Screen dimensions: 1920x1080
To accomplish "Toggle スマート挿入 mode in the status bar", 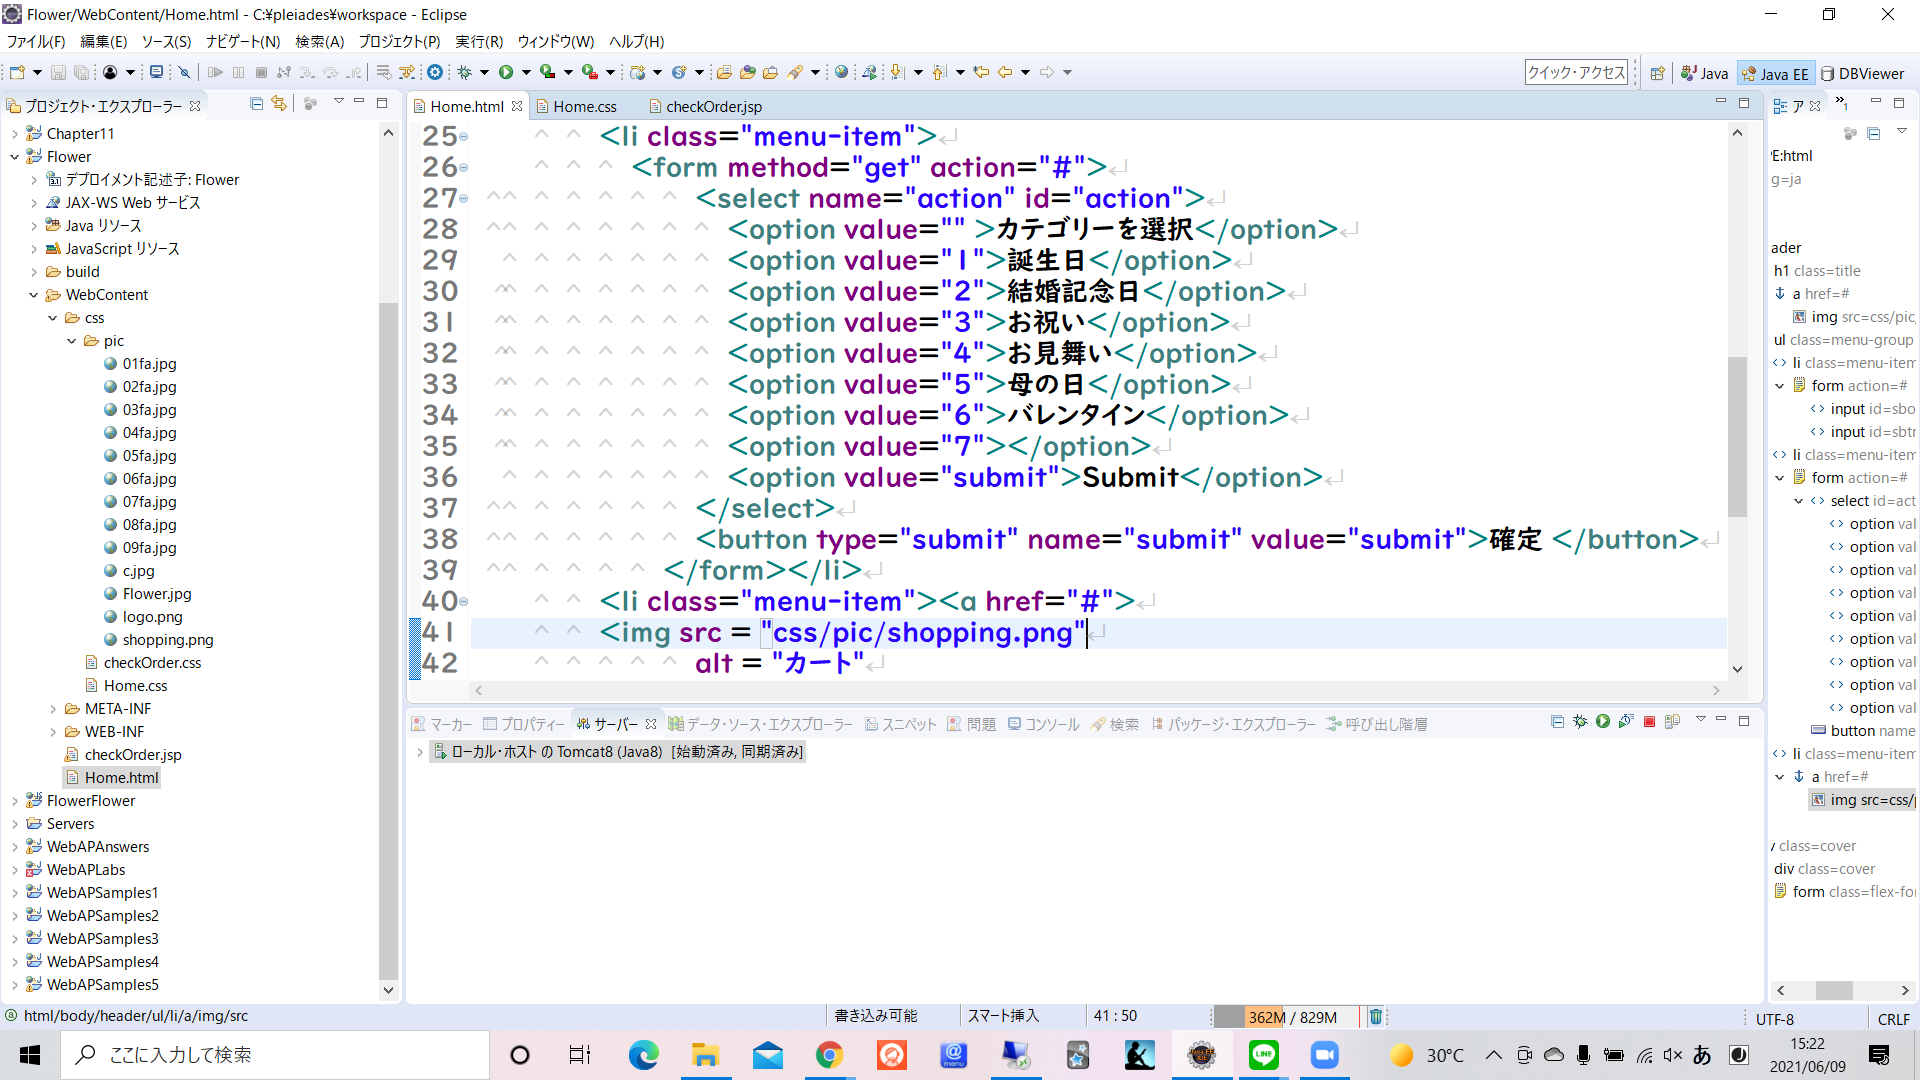I will coord(1003,1015).
